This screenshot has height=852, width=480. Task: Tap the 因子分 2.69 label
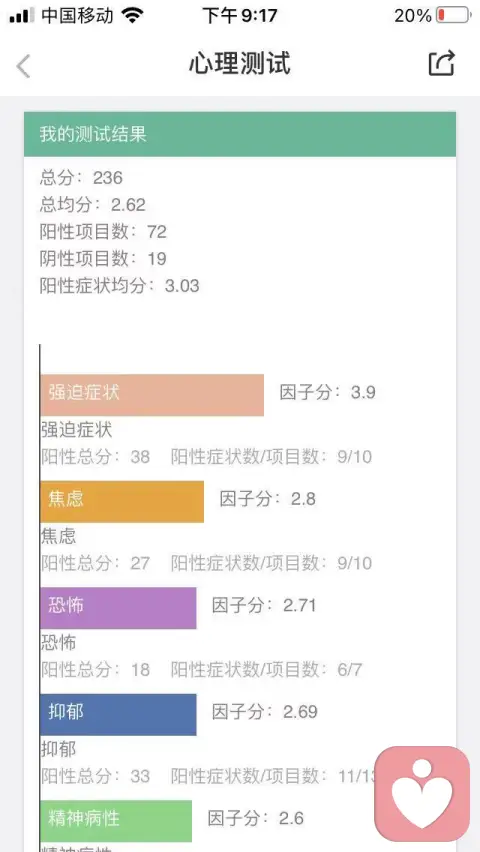265,712
